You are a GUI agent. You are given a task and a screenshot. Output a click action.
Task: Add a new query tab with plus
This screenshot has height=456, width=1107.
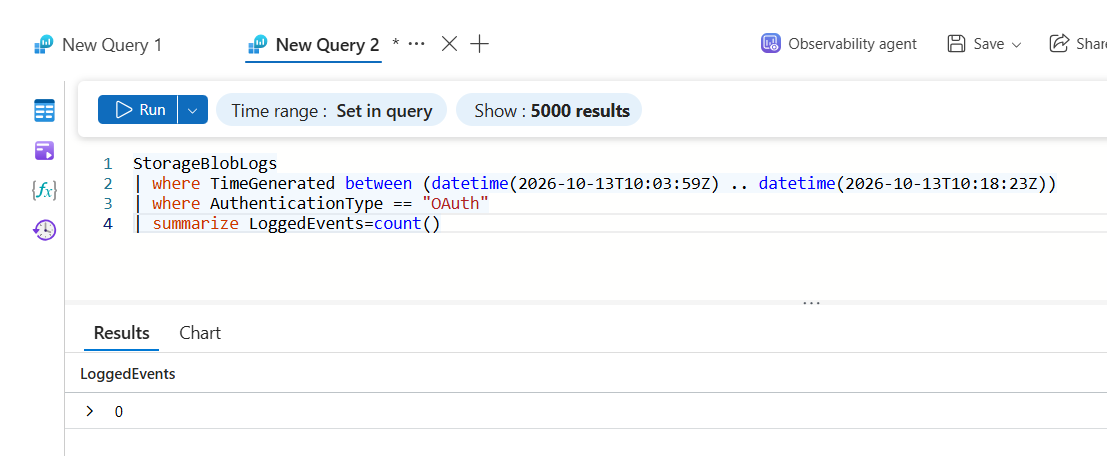coord(479,44)
